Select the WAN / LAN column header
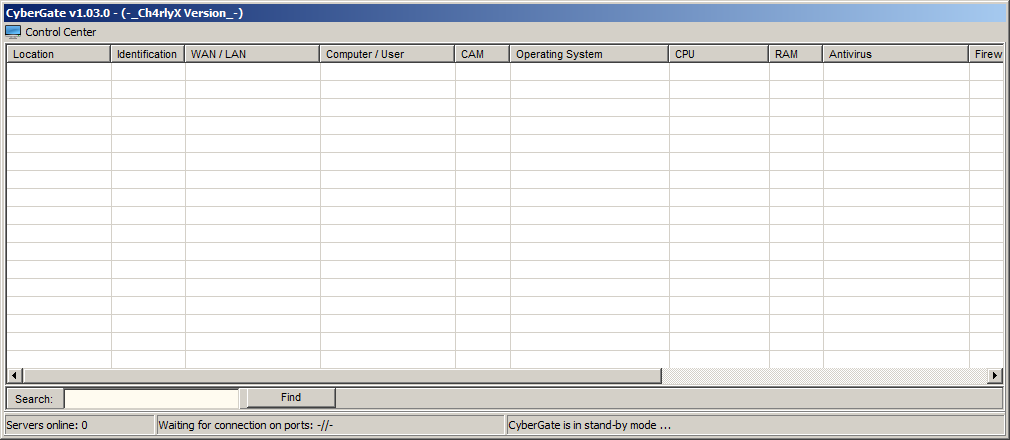The width and height of the screenshot is (1010, 440). [x=252, y=54]
